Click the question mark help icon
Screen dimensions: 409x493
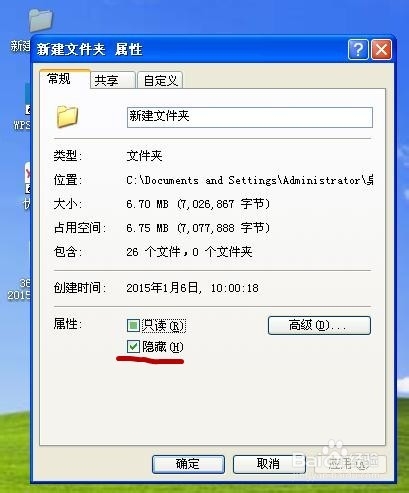click(358, 50)
